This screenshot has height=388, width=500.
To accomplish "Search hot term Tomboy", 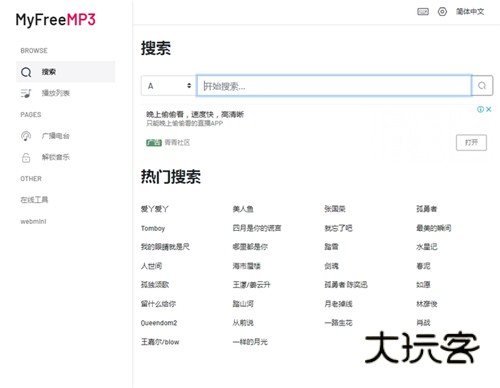I will click(153, 228).
